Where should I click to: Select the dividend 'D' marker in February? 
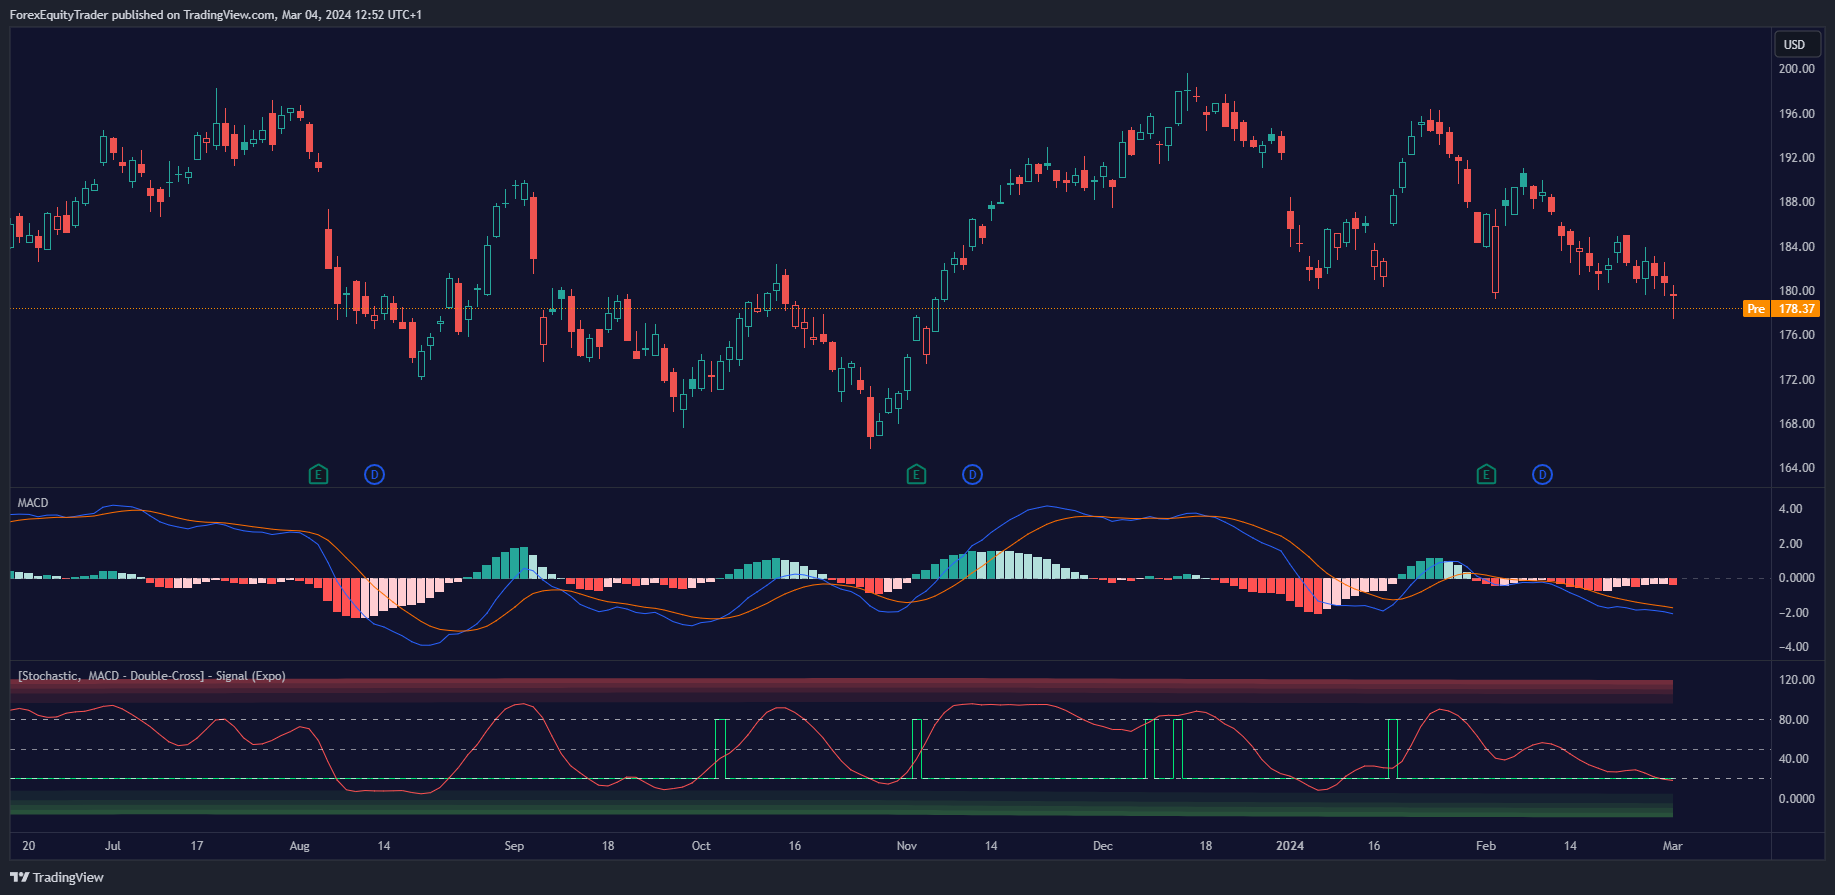pyautogui.click(x=1542, y=474)
